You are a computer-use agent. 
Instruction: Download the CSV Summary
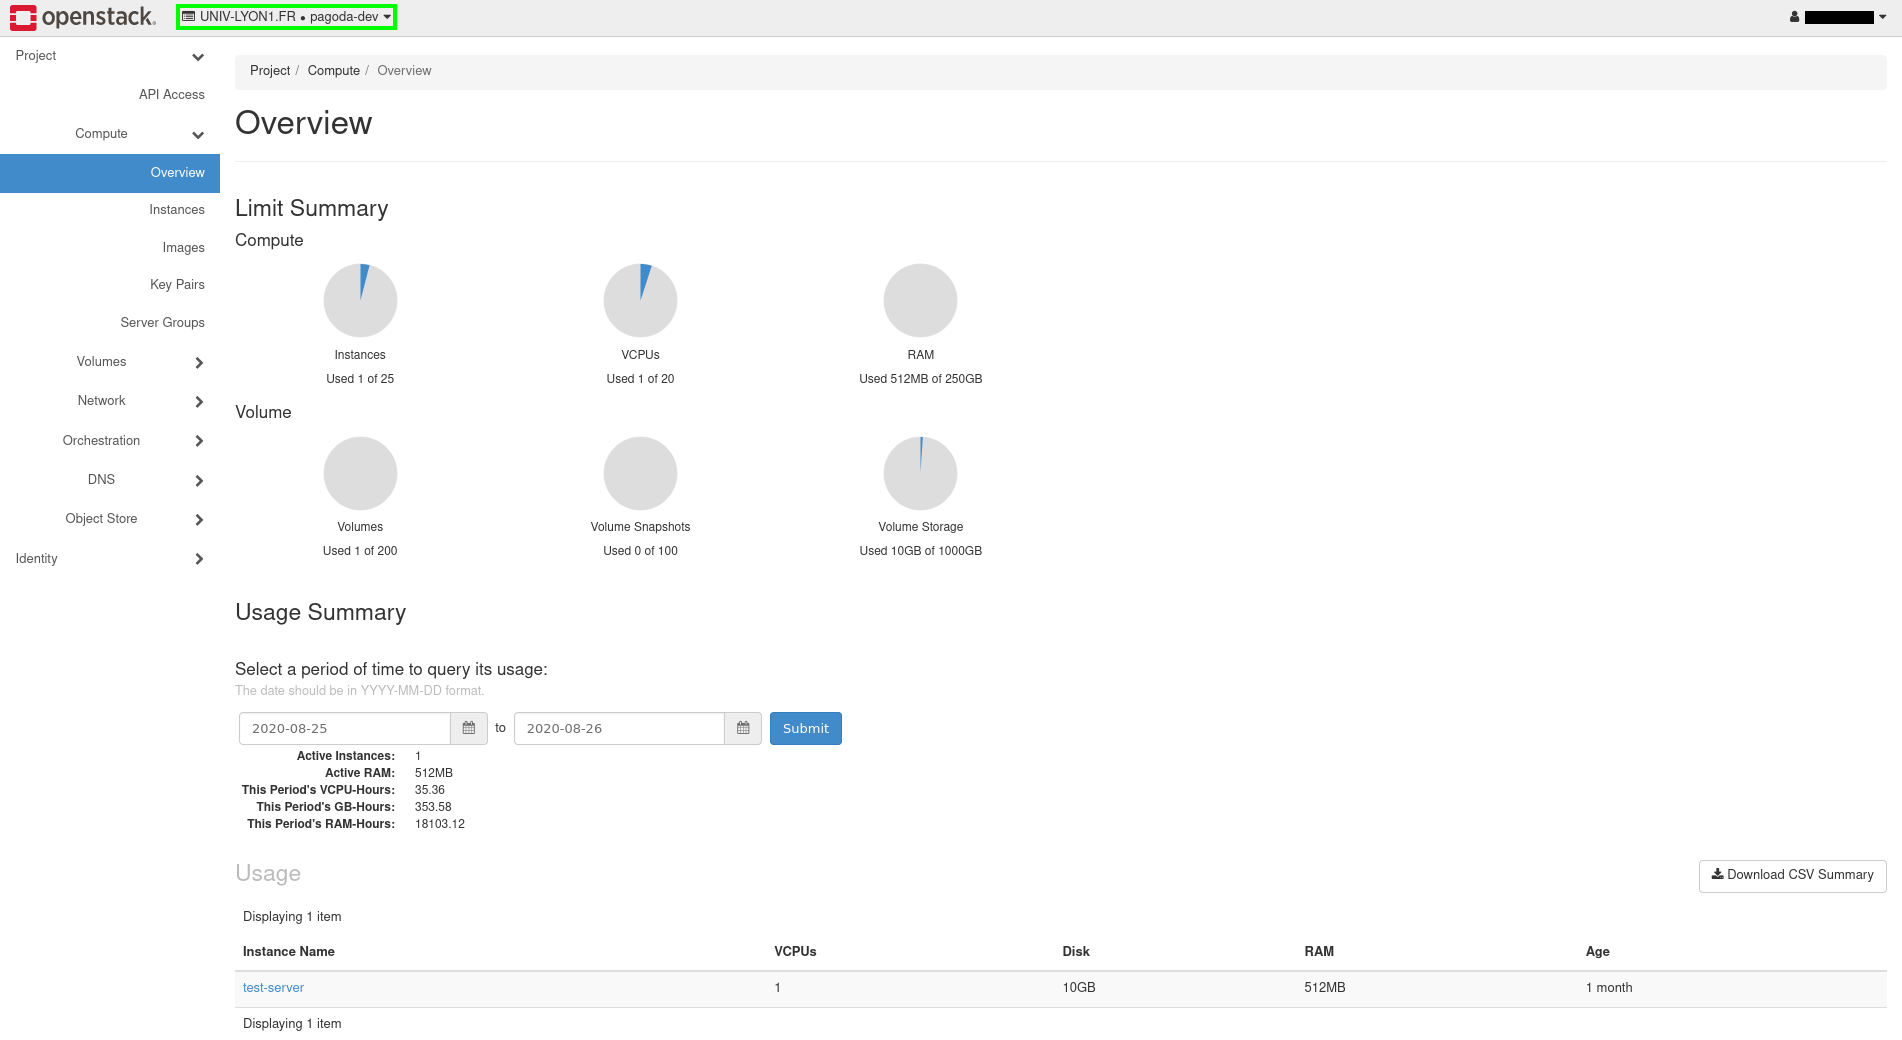(1792, 875)
